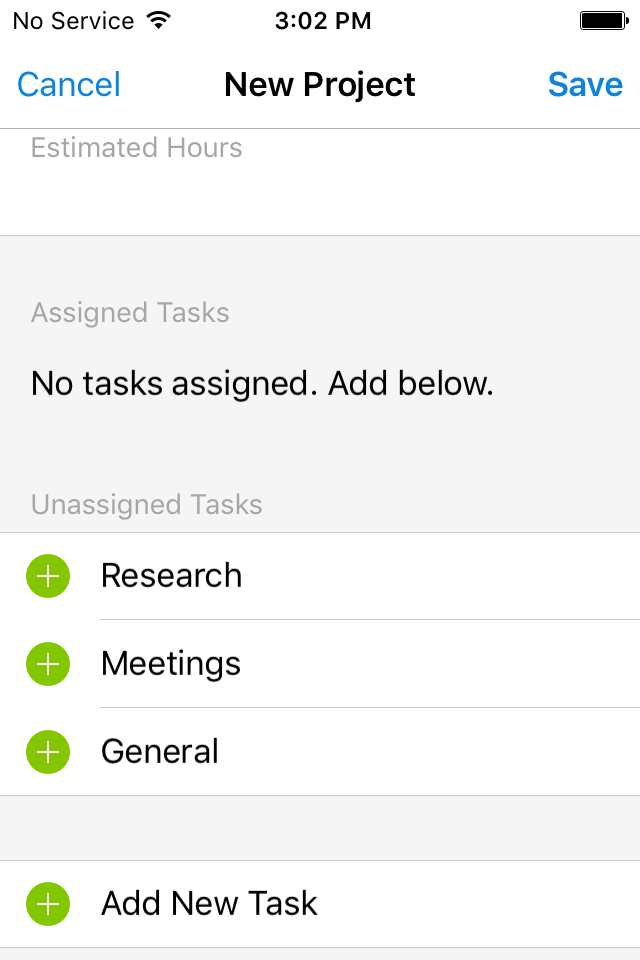This screenshot has height=960, width=640.
Task: Tap the plus icon next to Add New Task
Action: point(47,903)
